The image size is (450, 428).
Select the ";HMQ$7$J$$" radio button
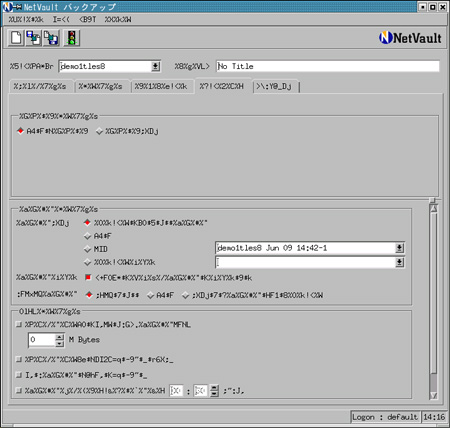[x=89, y=295]
